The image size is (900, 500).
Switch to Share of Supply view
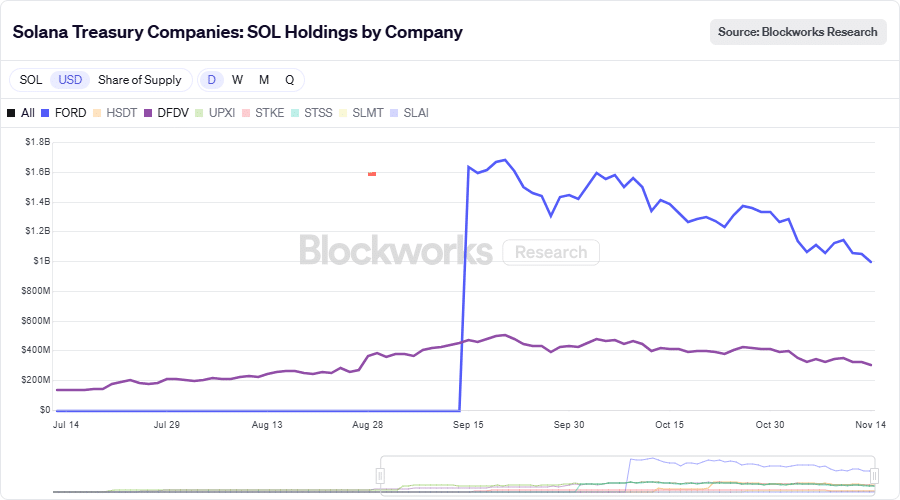(140, 80)
